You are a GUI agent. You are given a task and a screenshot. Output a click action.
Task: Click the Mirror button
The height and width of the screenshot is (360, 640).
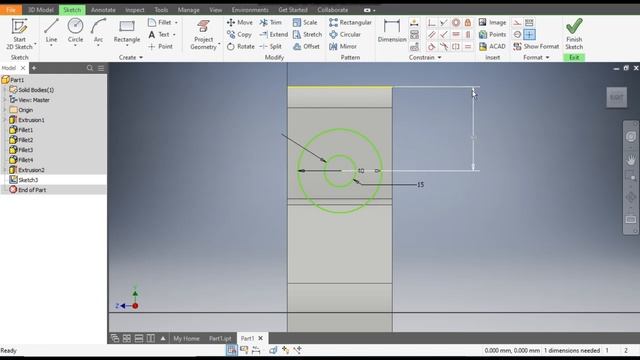tap(343, 47)
